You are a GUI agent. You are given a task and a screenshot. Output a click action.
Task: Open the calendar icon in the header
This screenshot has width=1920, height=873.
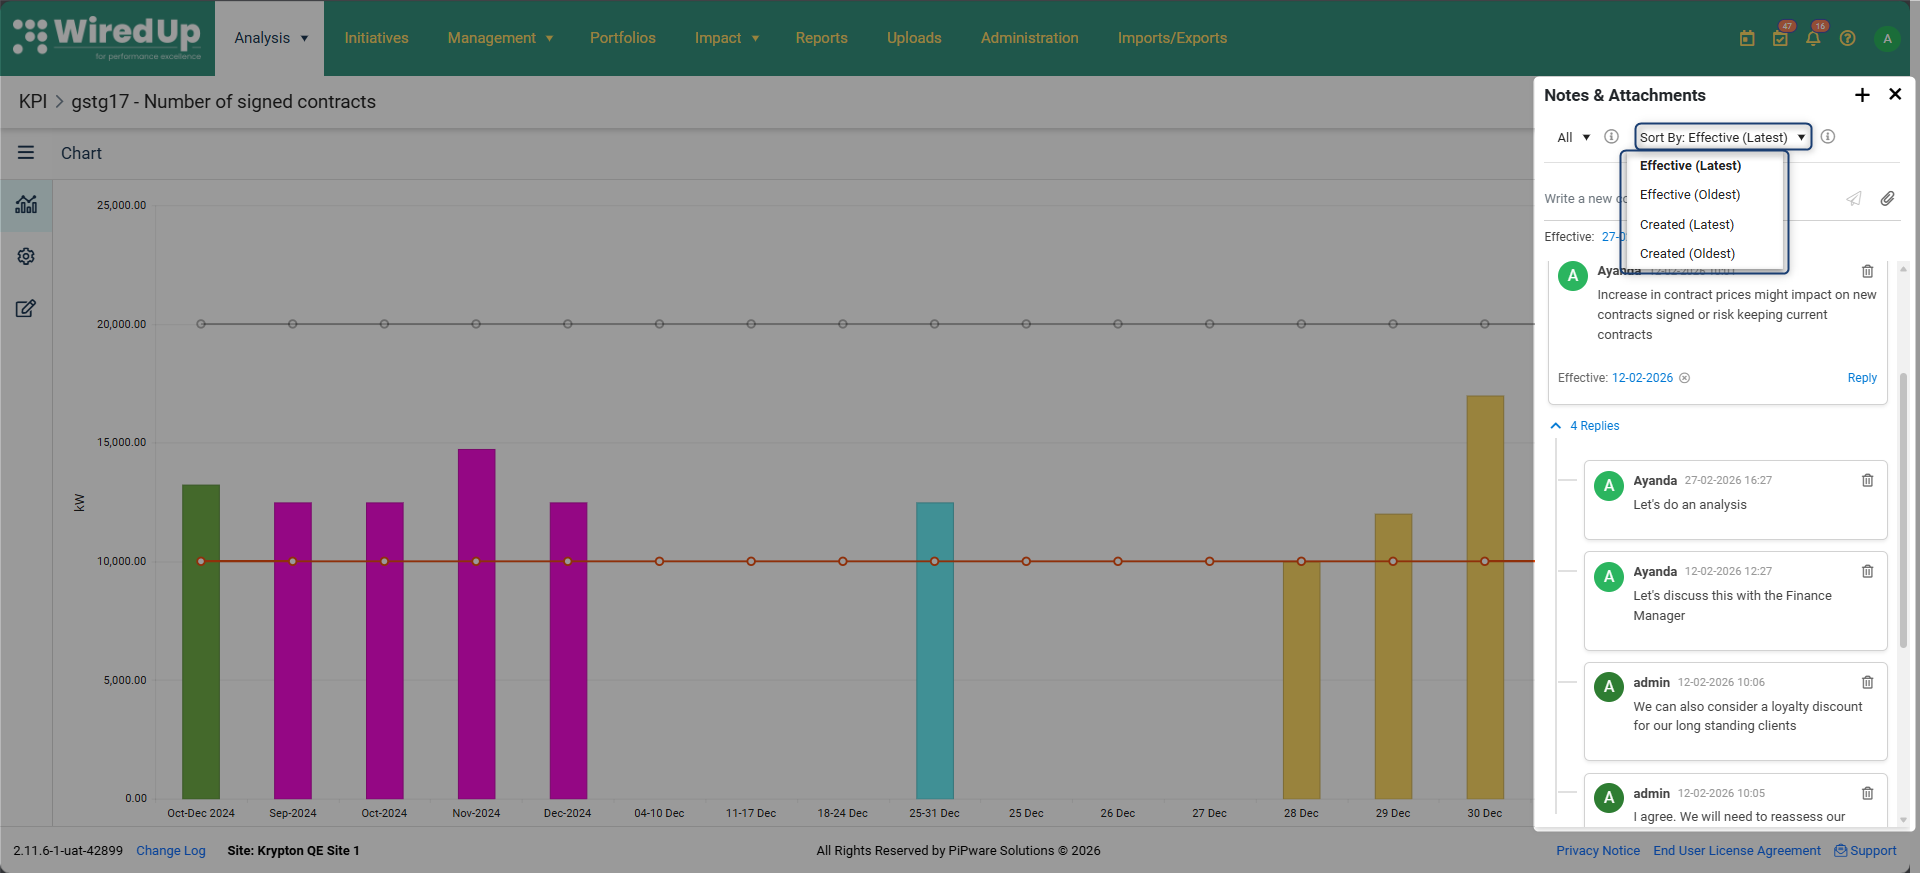click(1747, 38)
